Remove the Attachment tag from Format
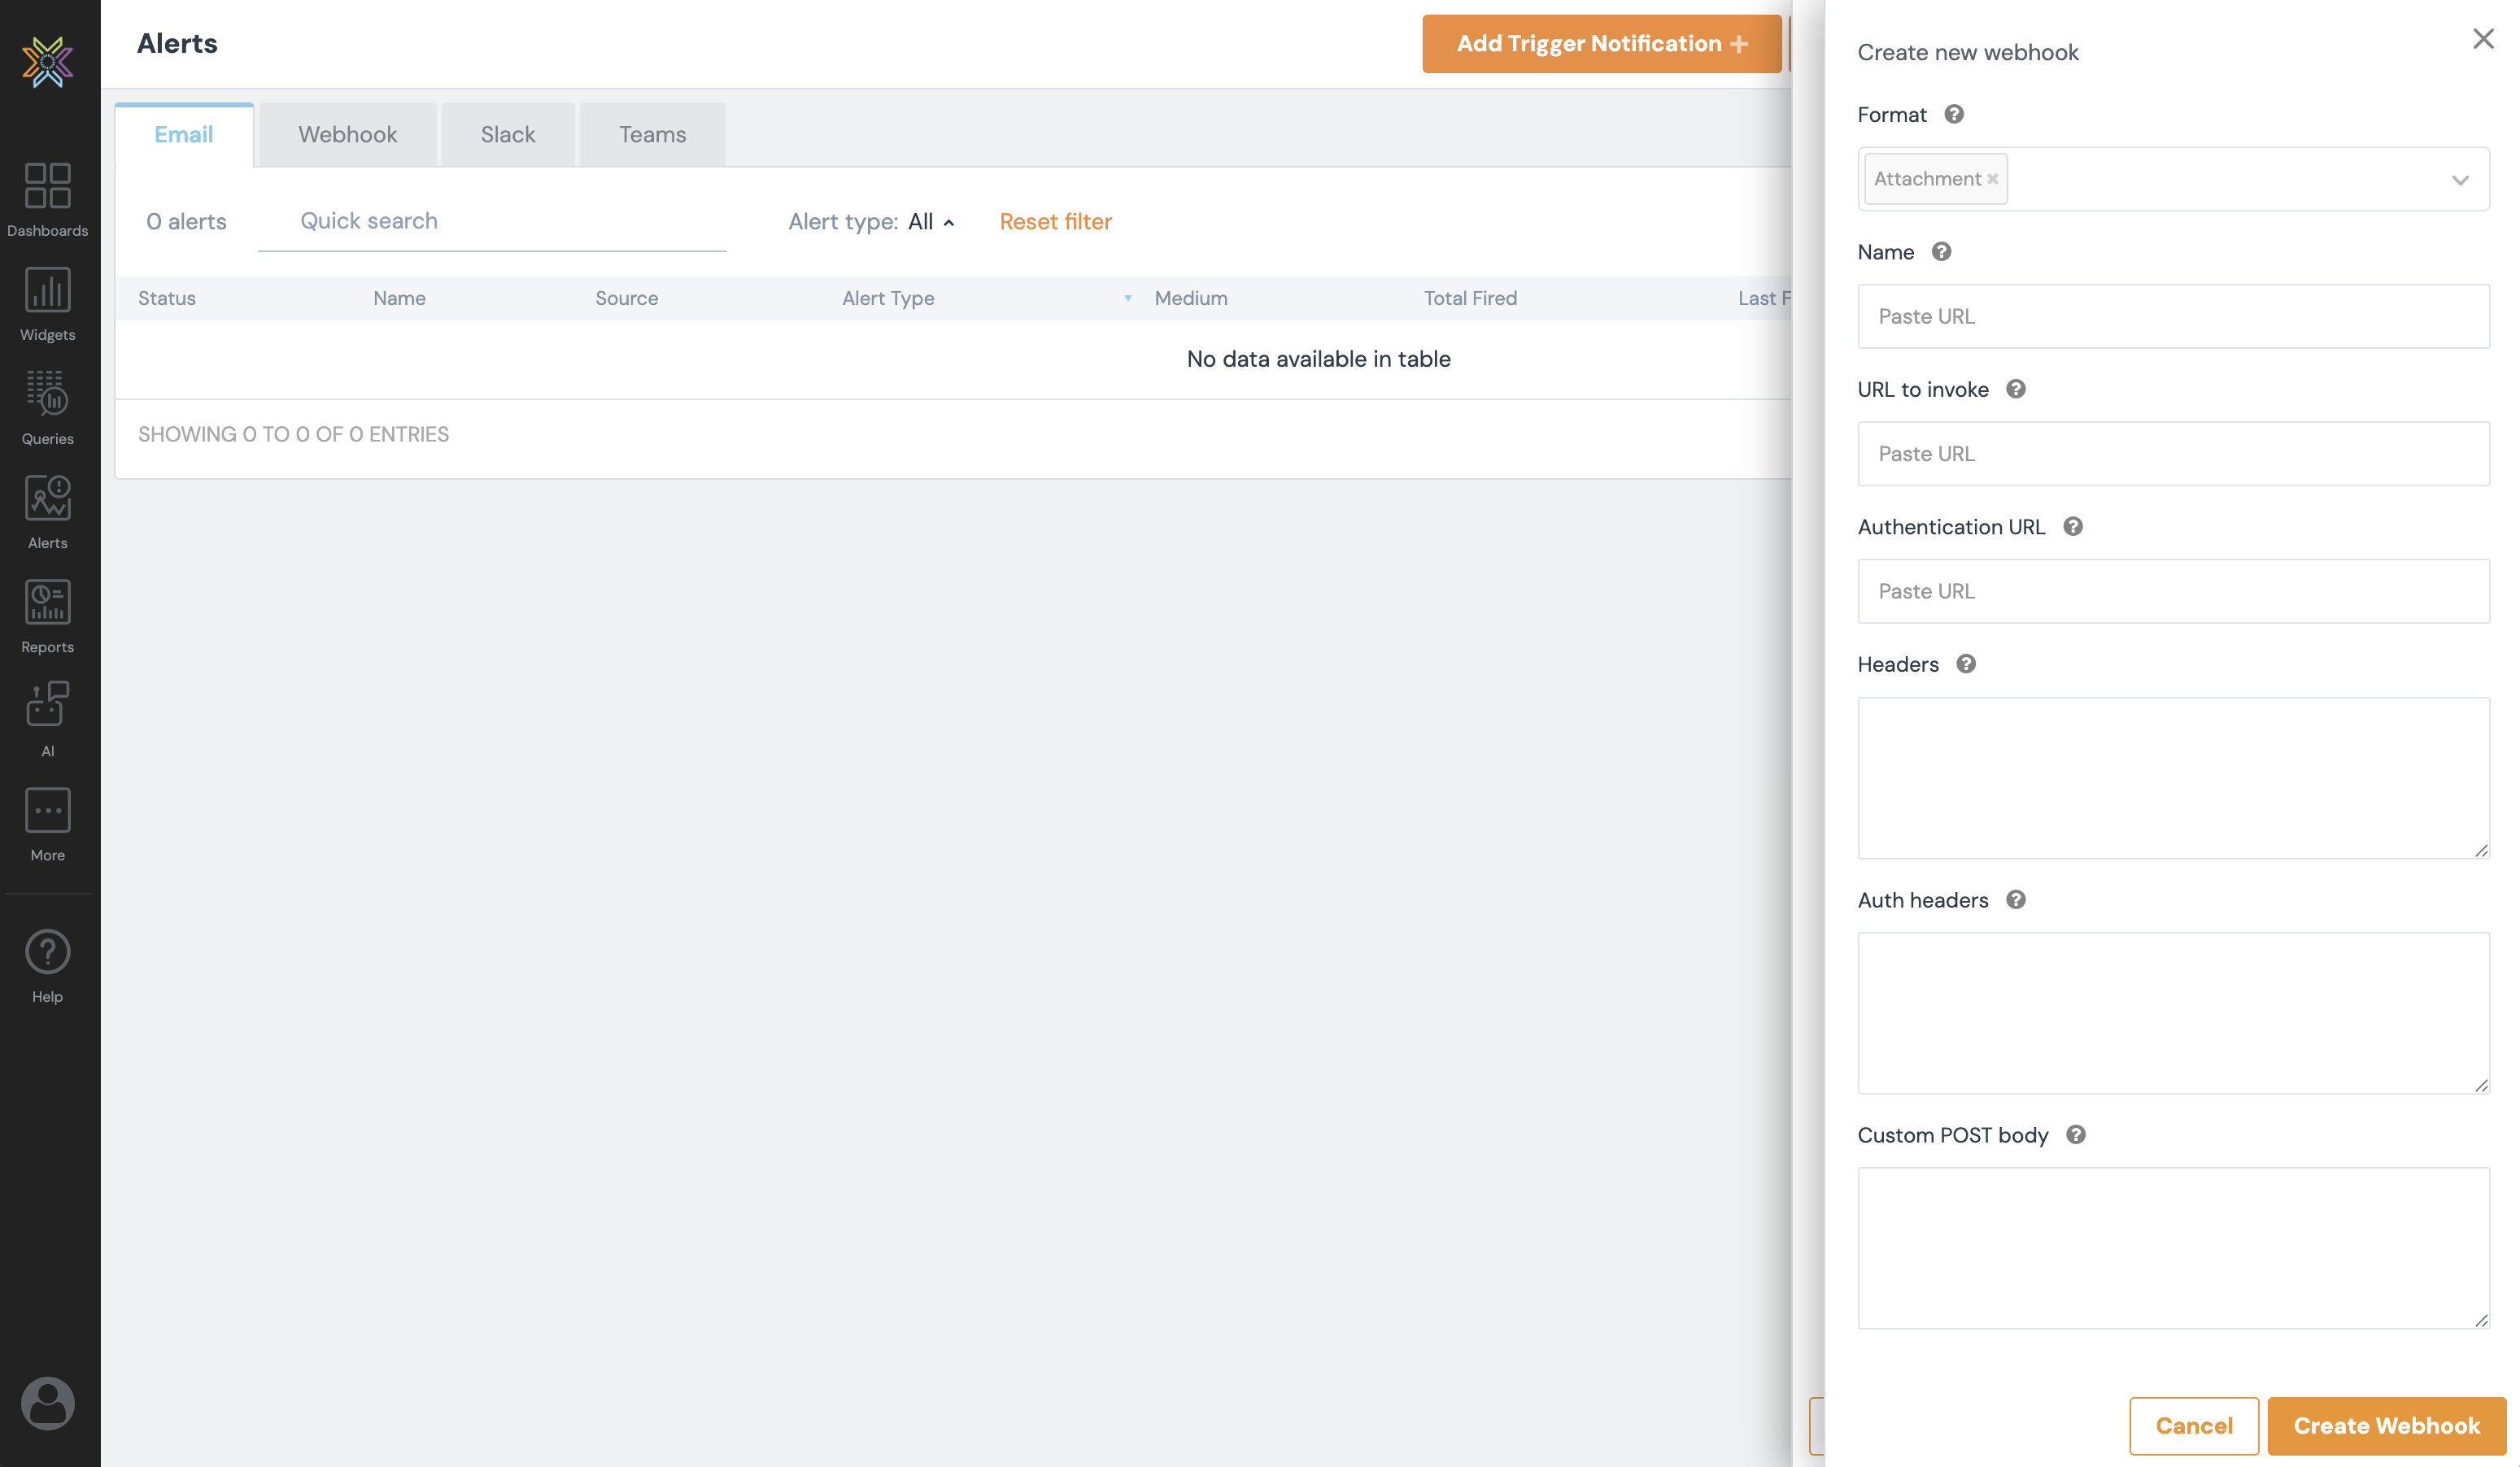This screenshot has height=1467, width=2520. 1992,179
